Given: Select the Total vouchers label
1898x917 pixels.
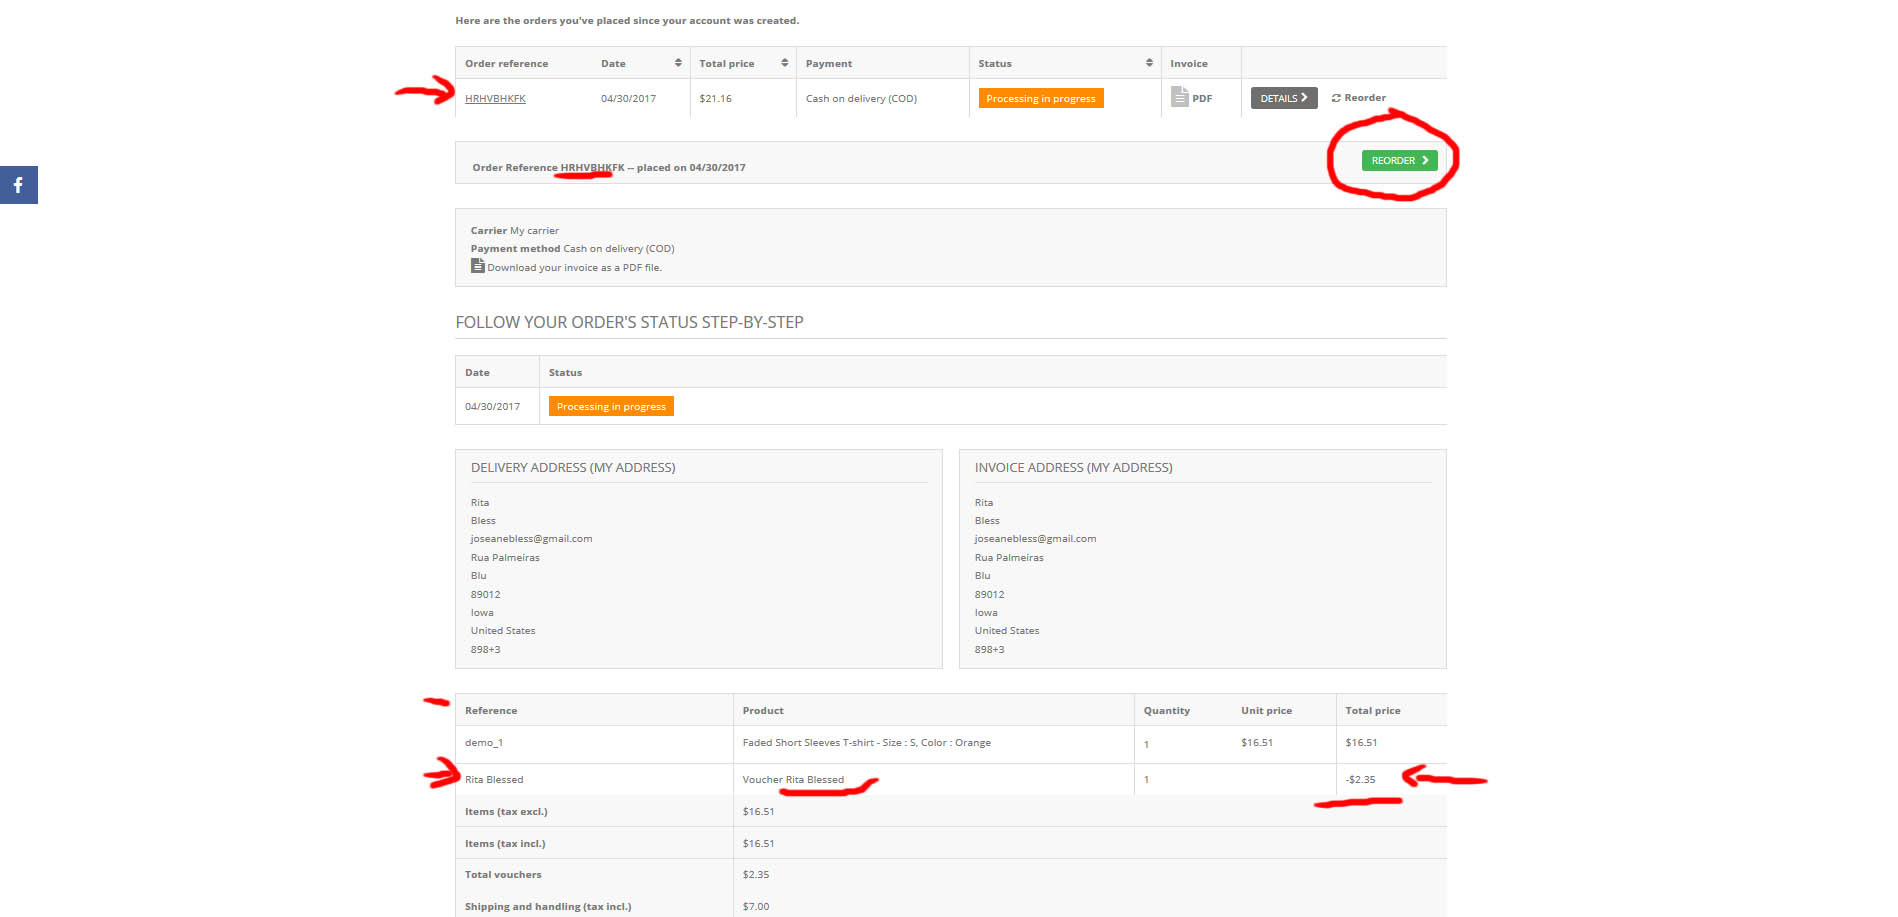Looking at the screenshot, I should point(503,874).
